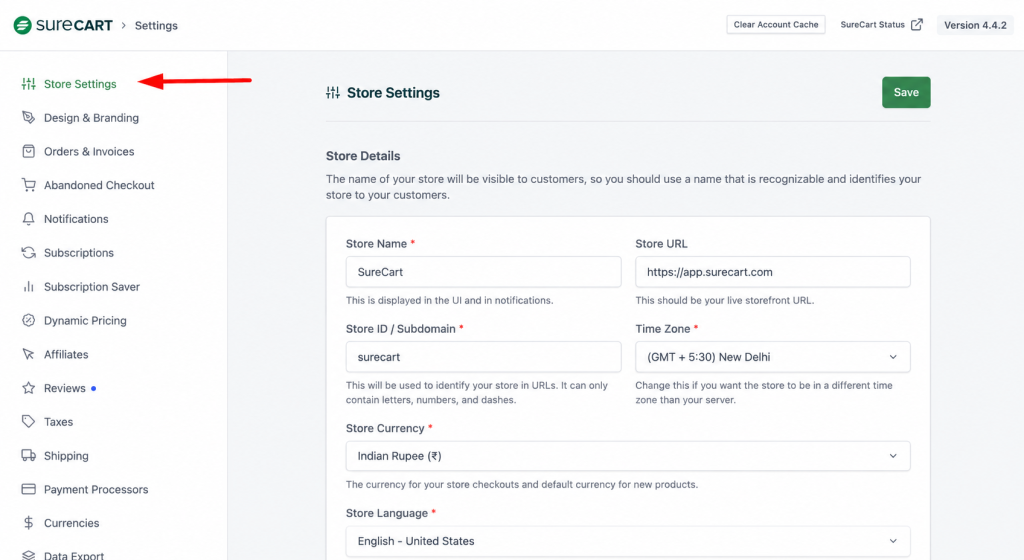
Task: Click the Dynamic Pricing percent icon
Action: [28, 320]
